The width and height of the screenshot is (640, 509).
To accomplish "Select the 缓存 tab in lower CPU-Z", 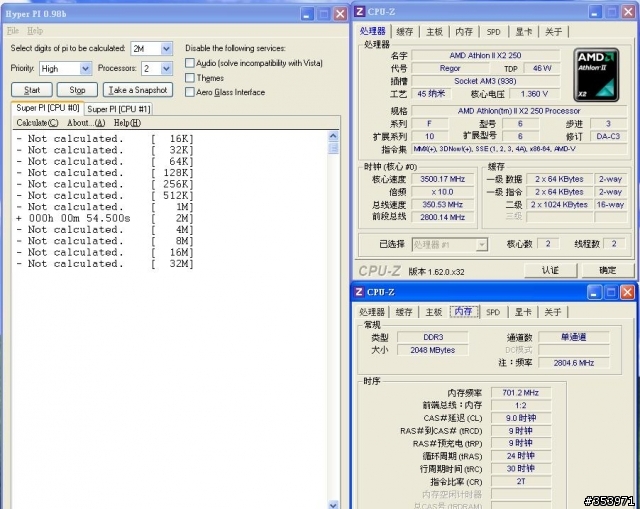I will (404, 312).
